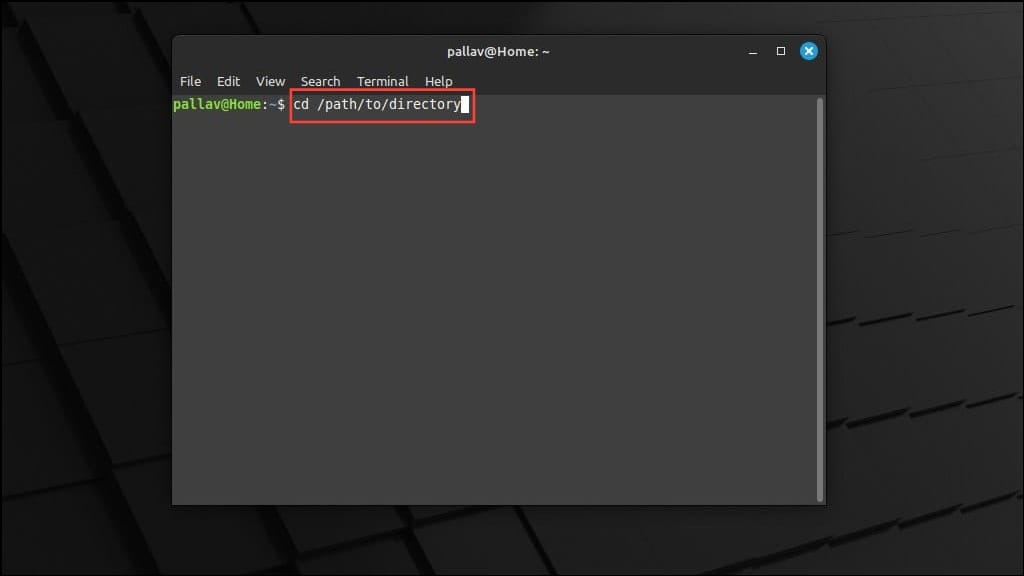This screenshot has height=576, width=1024.
Task: Open the Help menu
Action: 438,81
